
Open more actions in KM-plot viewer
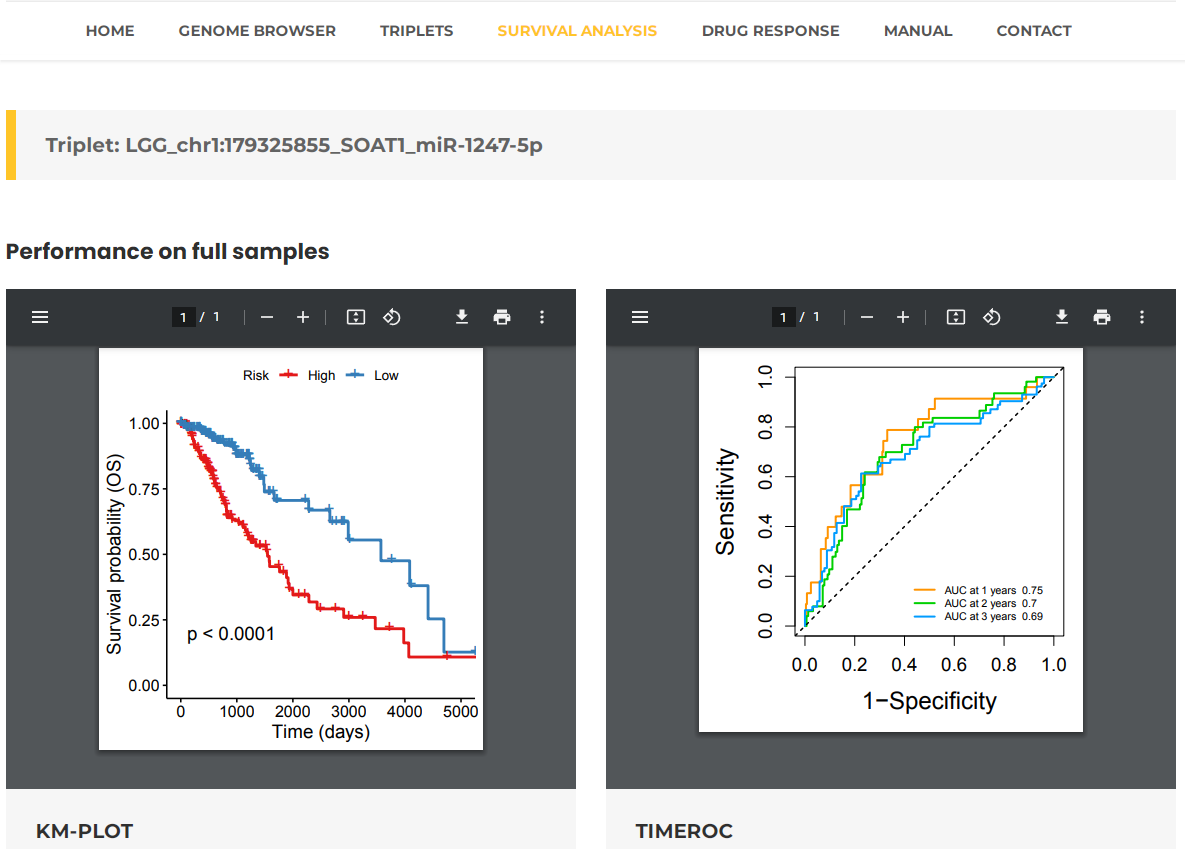[x=542, y=318]
